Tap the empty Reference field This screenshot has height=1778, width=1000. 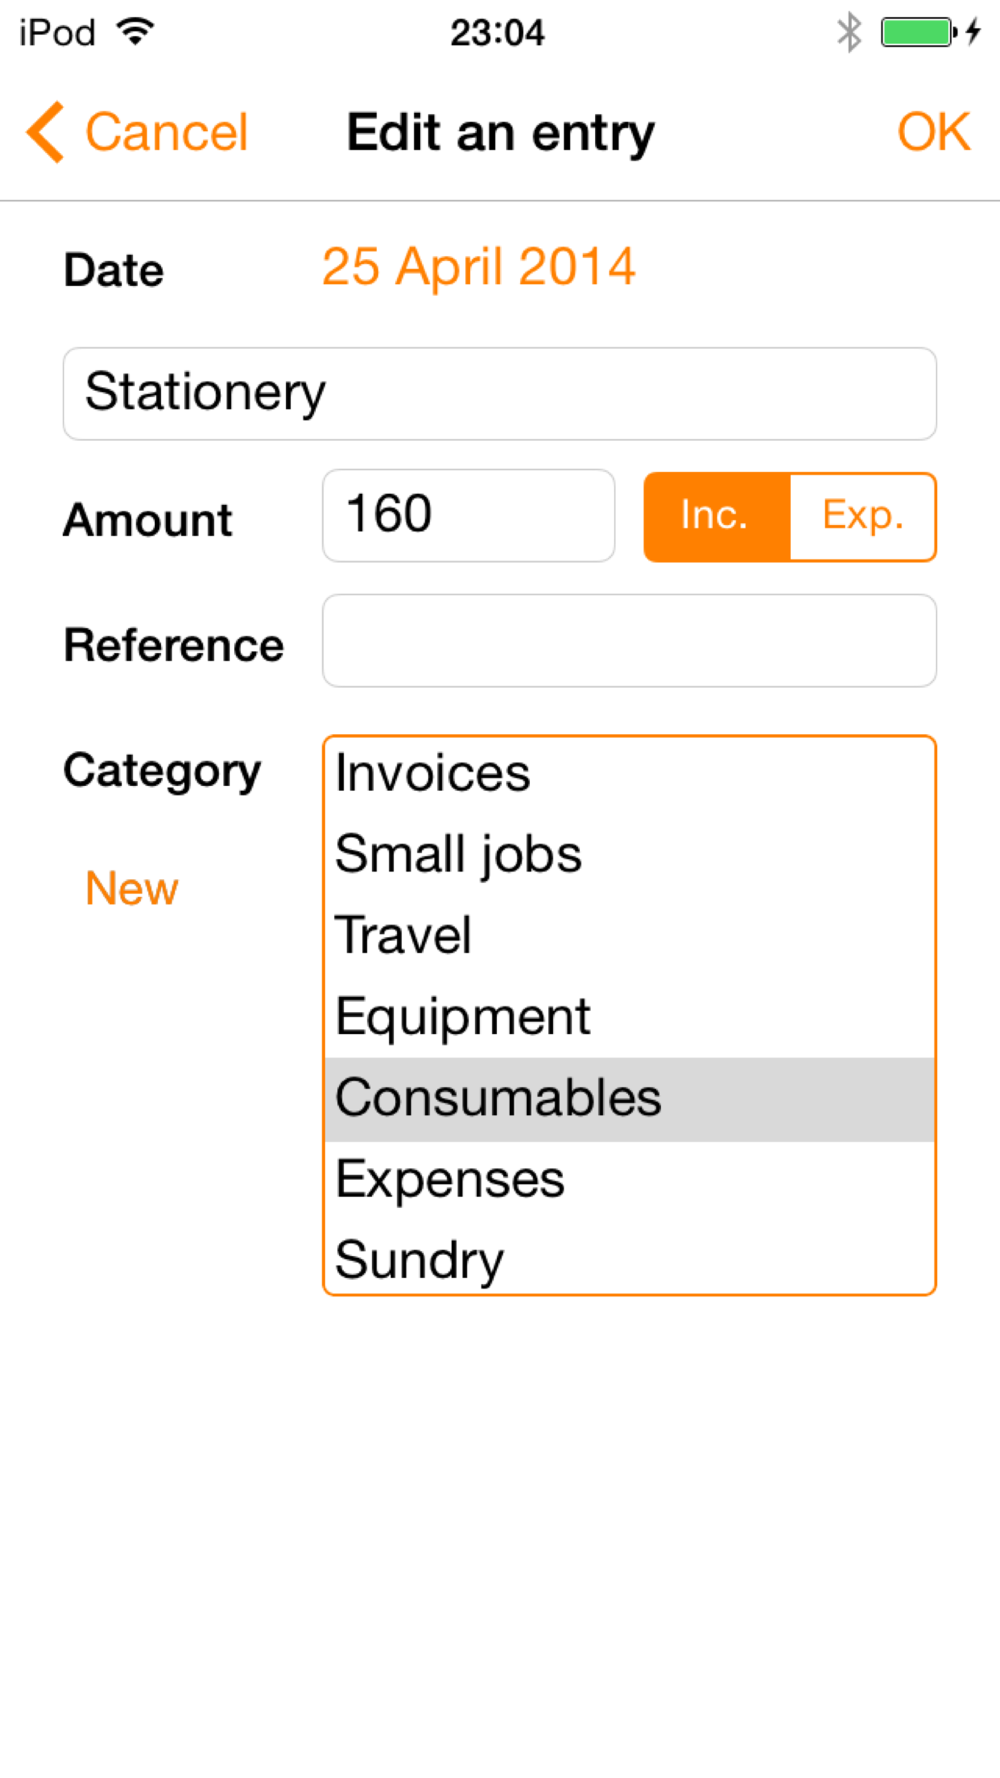629,641
